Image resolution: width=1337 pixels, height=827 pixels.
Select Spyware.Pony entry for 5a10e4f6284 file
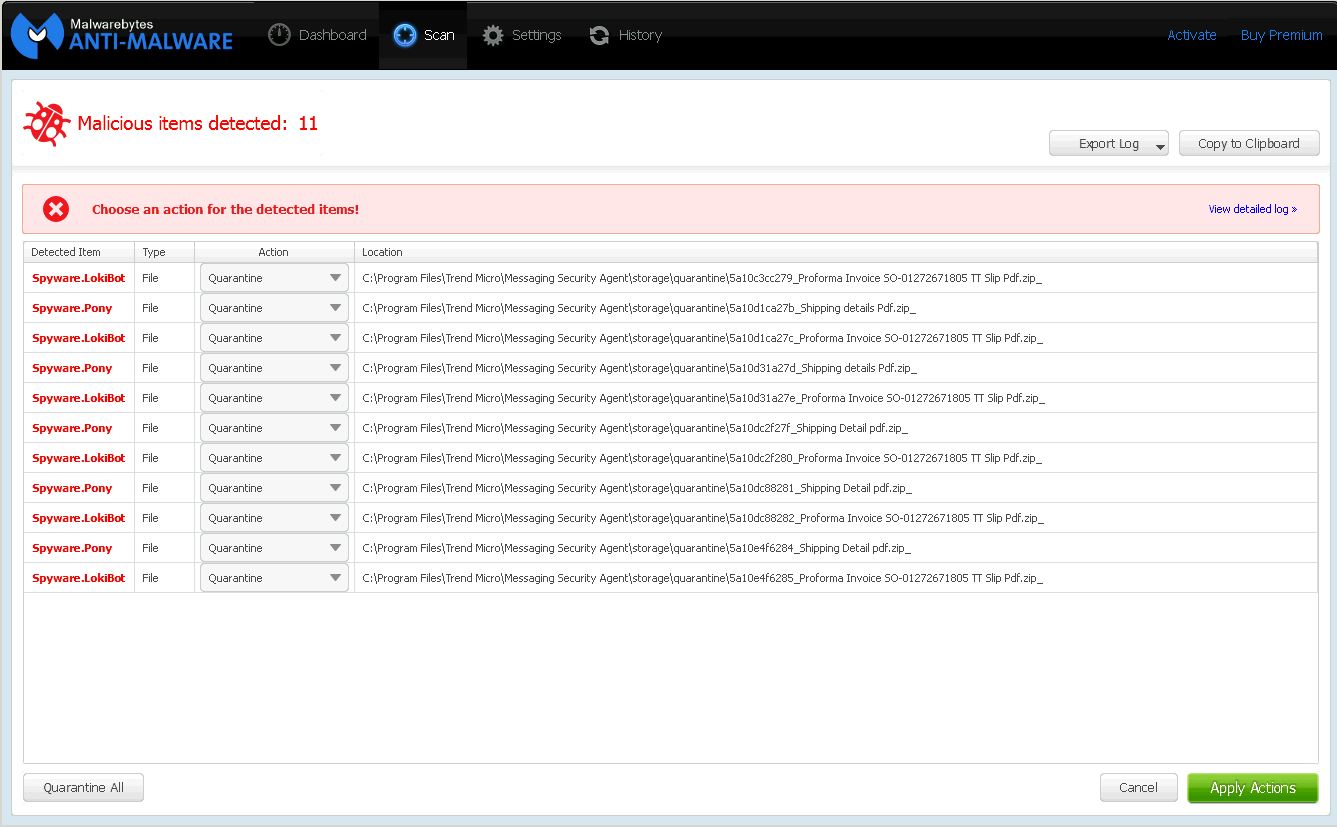(72, 548)
